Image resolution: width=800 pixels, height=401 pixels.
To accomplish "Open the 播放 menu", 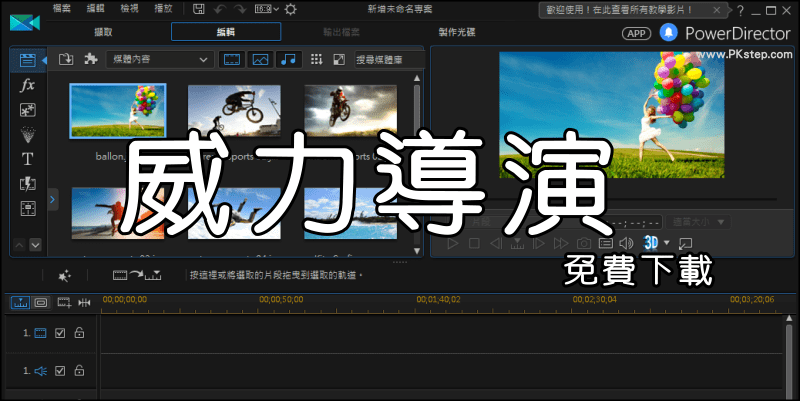I will [163, 9].
